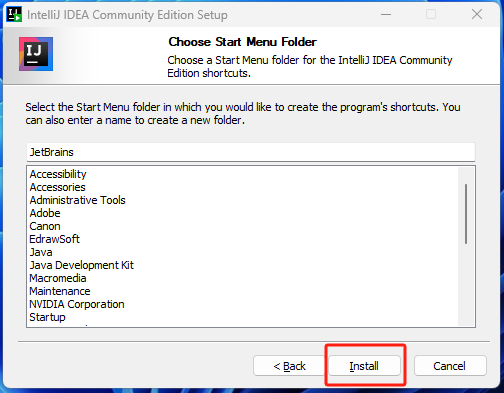Select the Maintenance folder
Image resolution: width=504 pixels, height=393 pixels.
[x=60, y=291]
